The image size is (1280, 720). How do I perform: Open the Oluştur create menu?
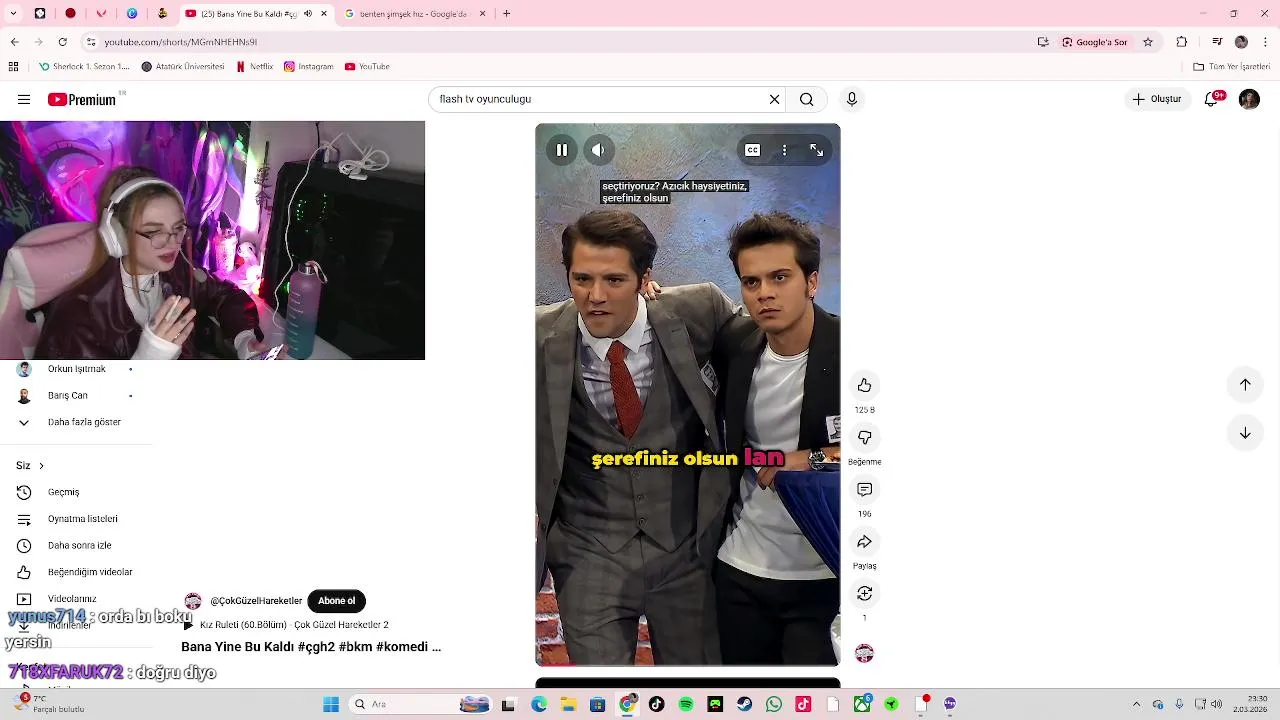point(1157,99)
